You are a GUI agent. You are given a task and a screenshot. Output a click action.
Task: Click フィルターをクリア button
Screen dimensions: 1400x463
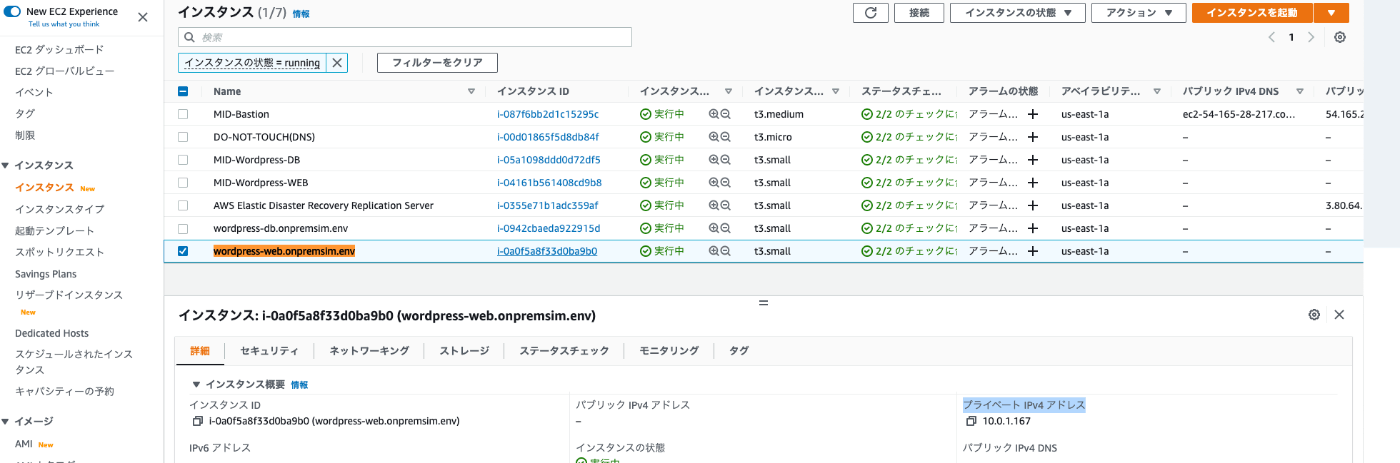coord(437,63)
